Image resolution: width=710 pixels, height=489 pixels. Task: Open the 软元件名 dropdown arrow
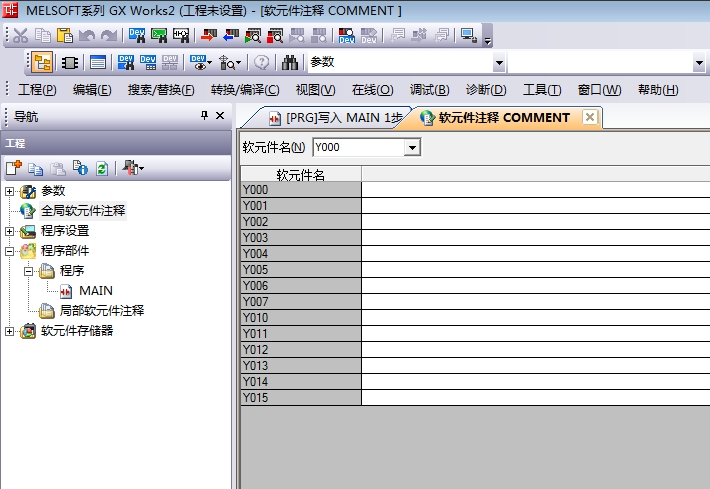click(411, 148)
